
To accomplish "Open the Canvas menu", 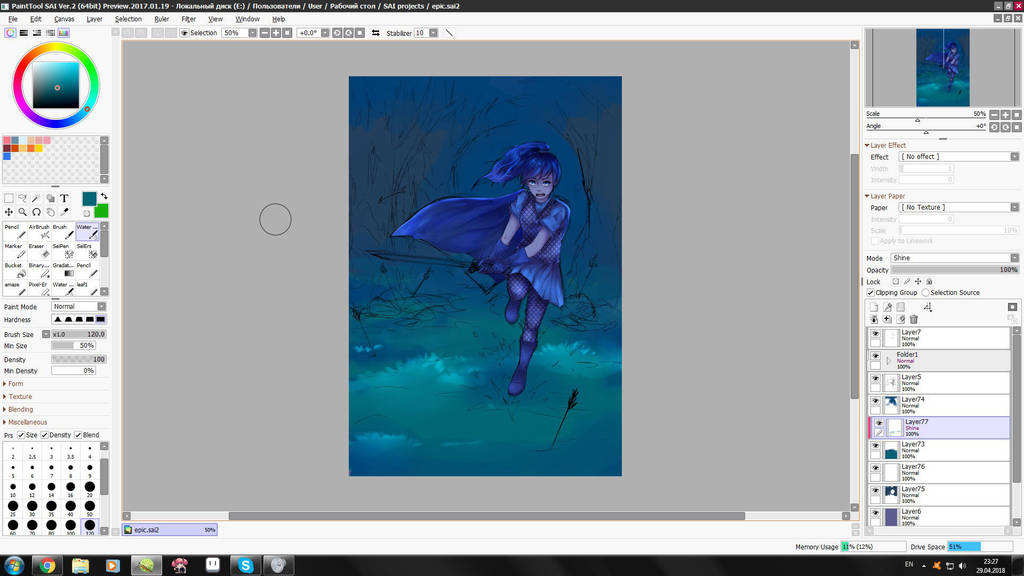I will 64,19.
